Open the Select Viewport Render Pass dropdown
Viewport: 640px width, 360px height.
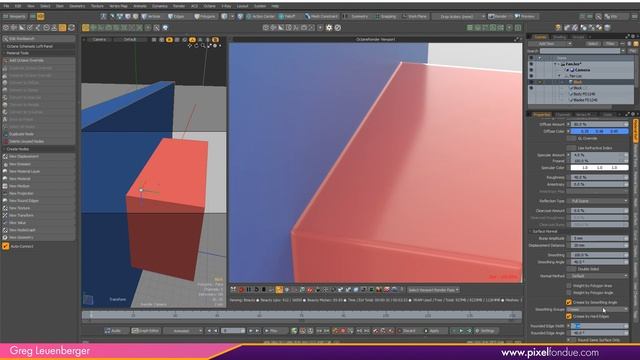pos(433,290)
